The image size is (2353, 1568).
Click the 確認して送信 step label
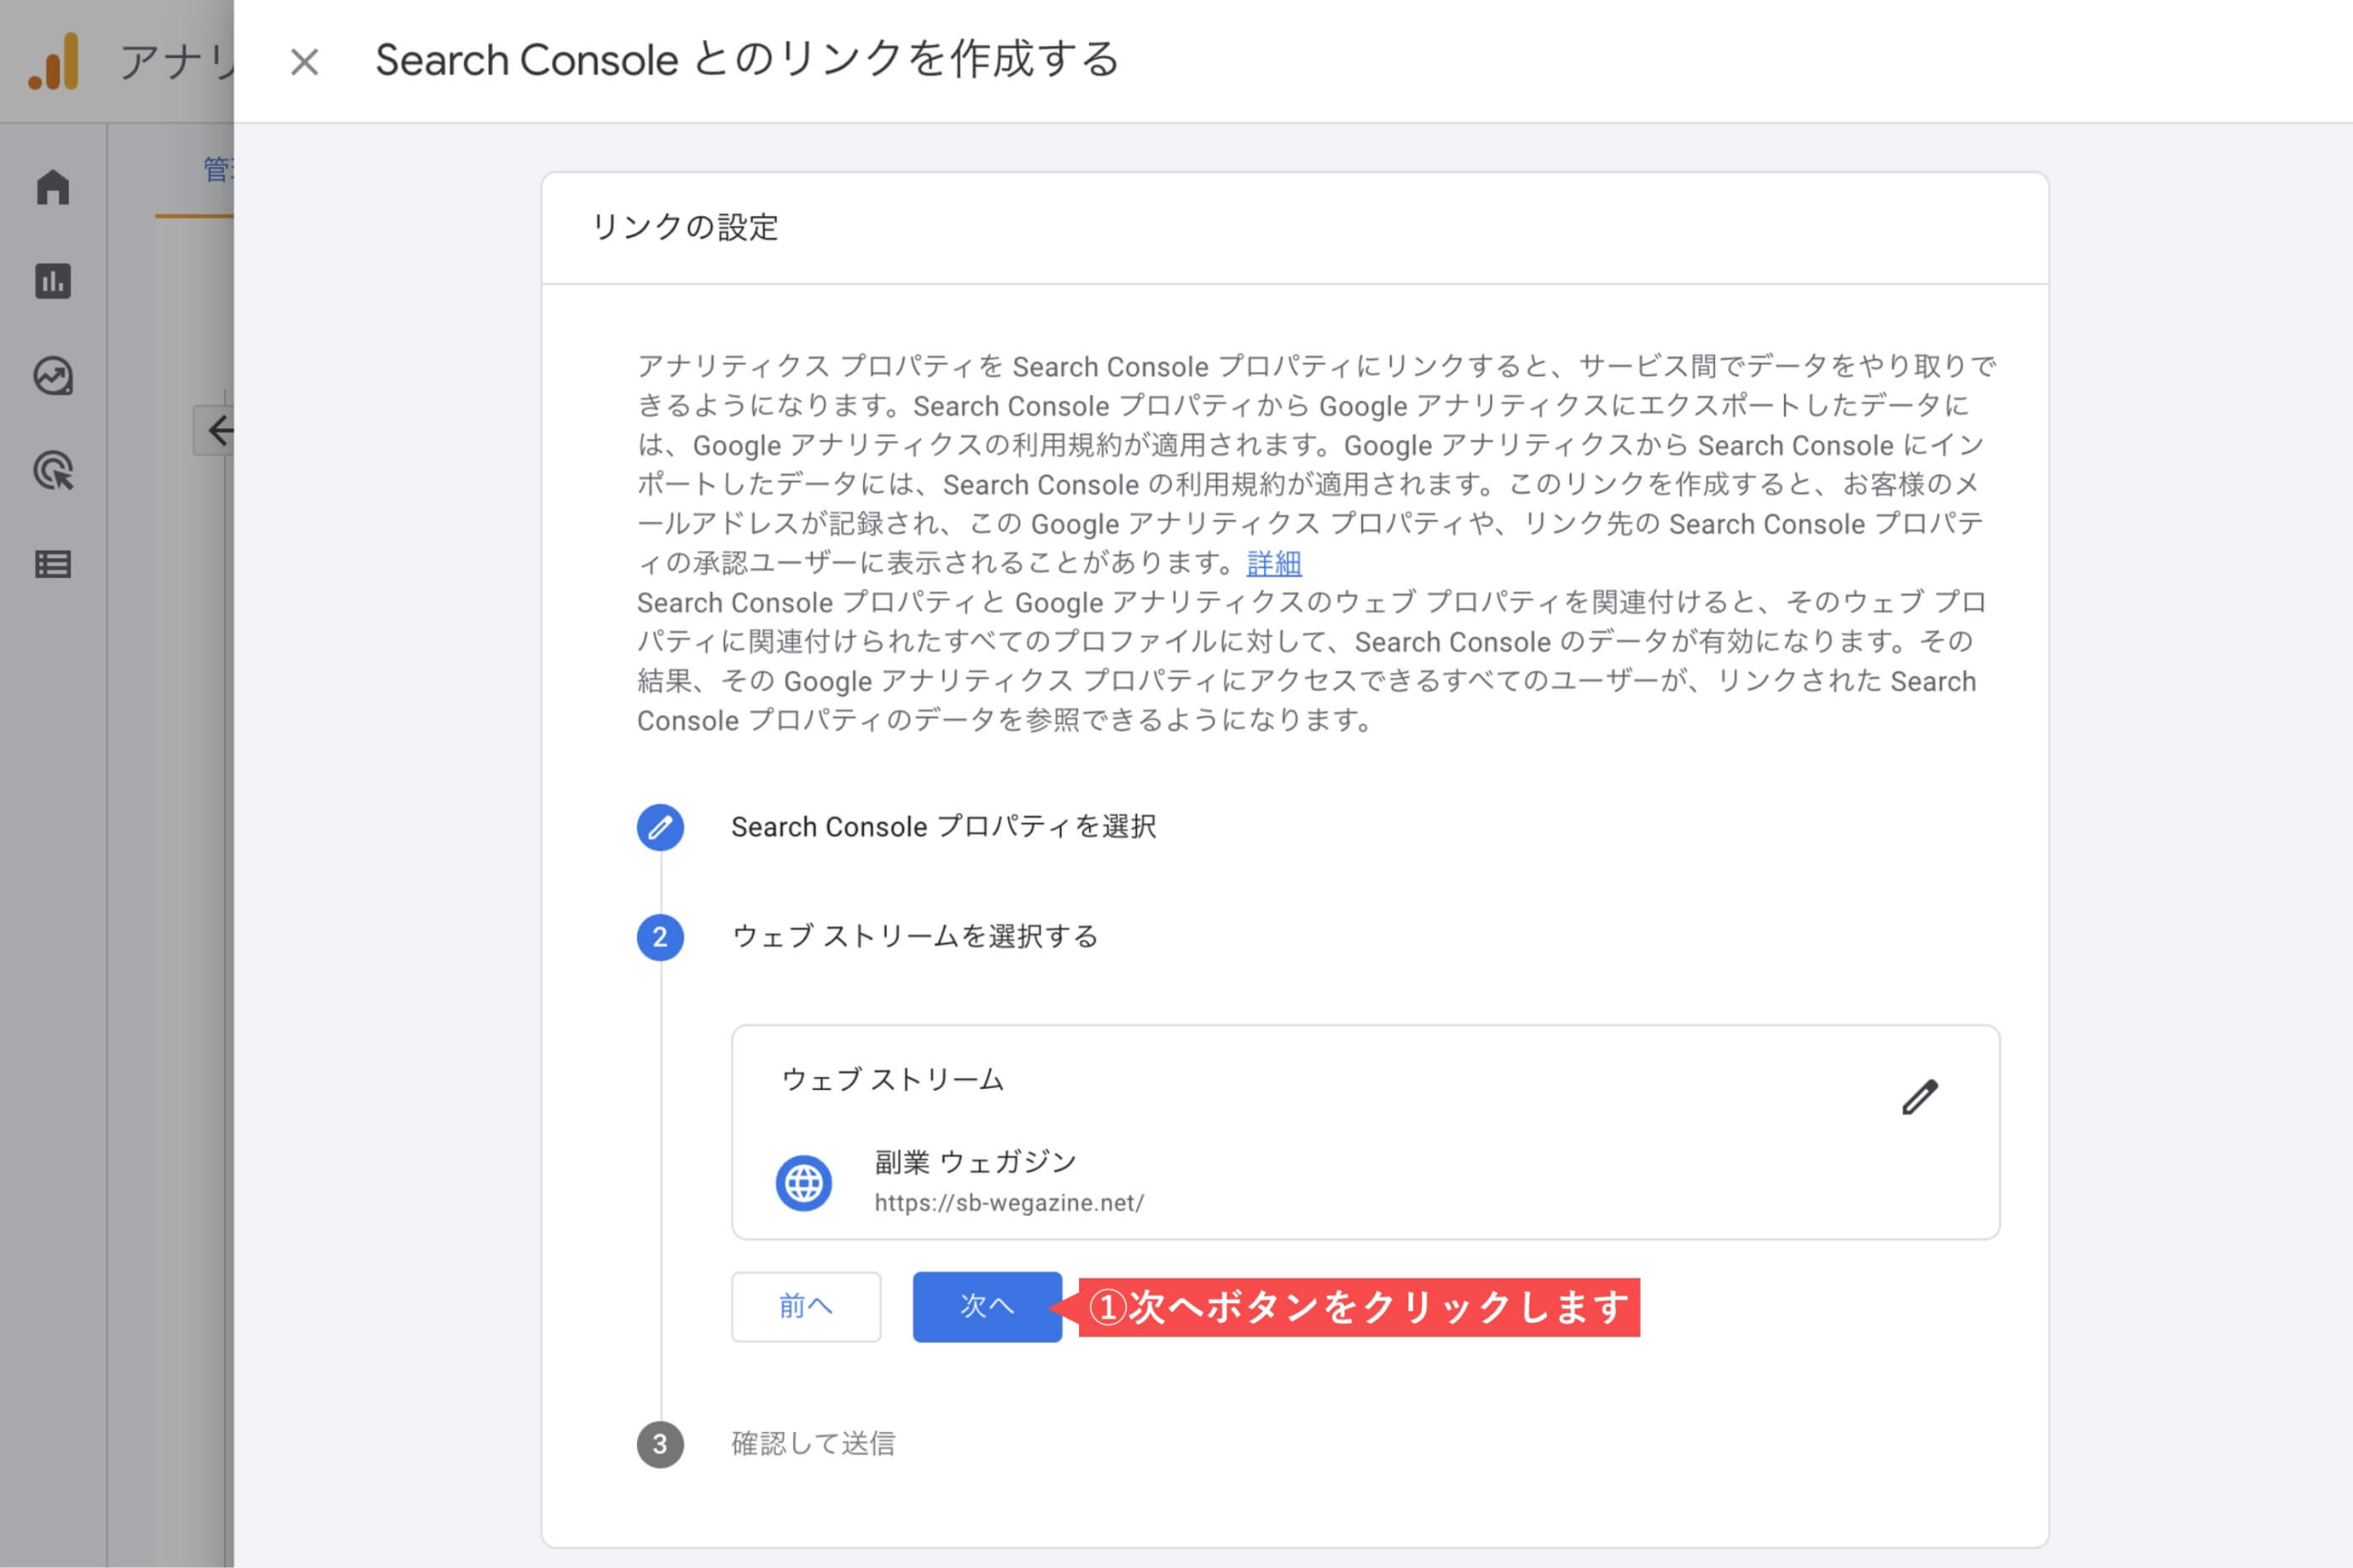[x=813, y=1443]
